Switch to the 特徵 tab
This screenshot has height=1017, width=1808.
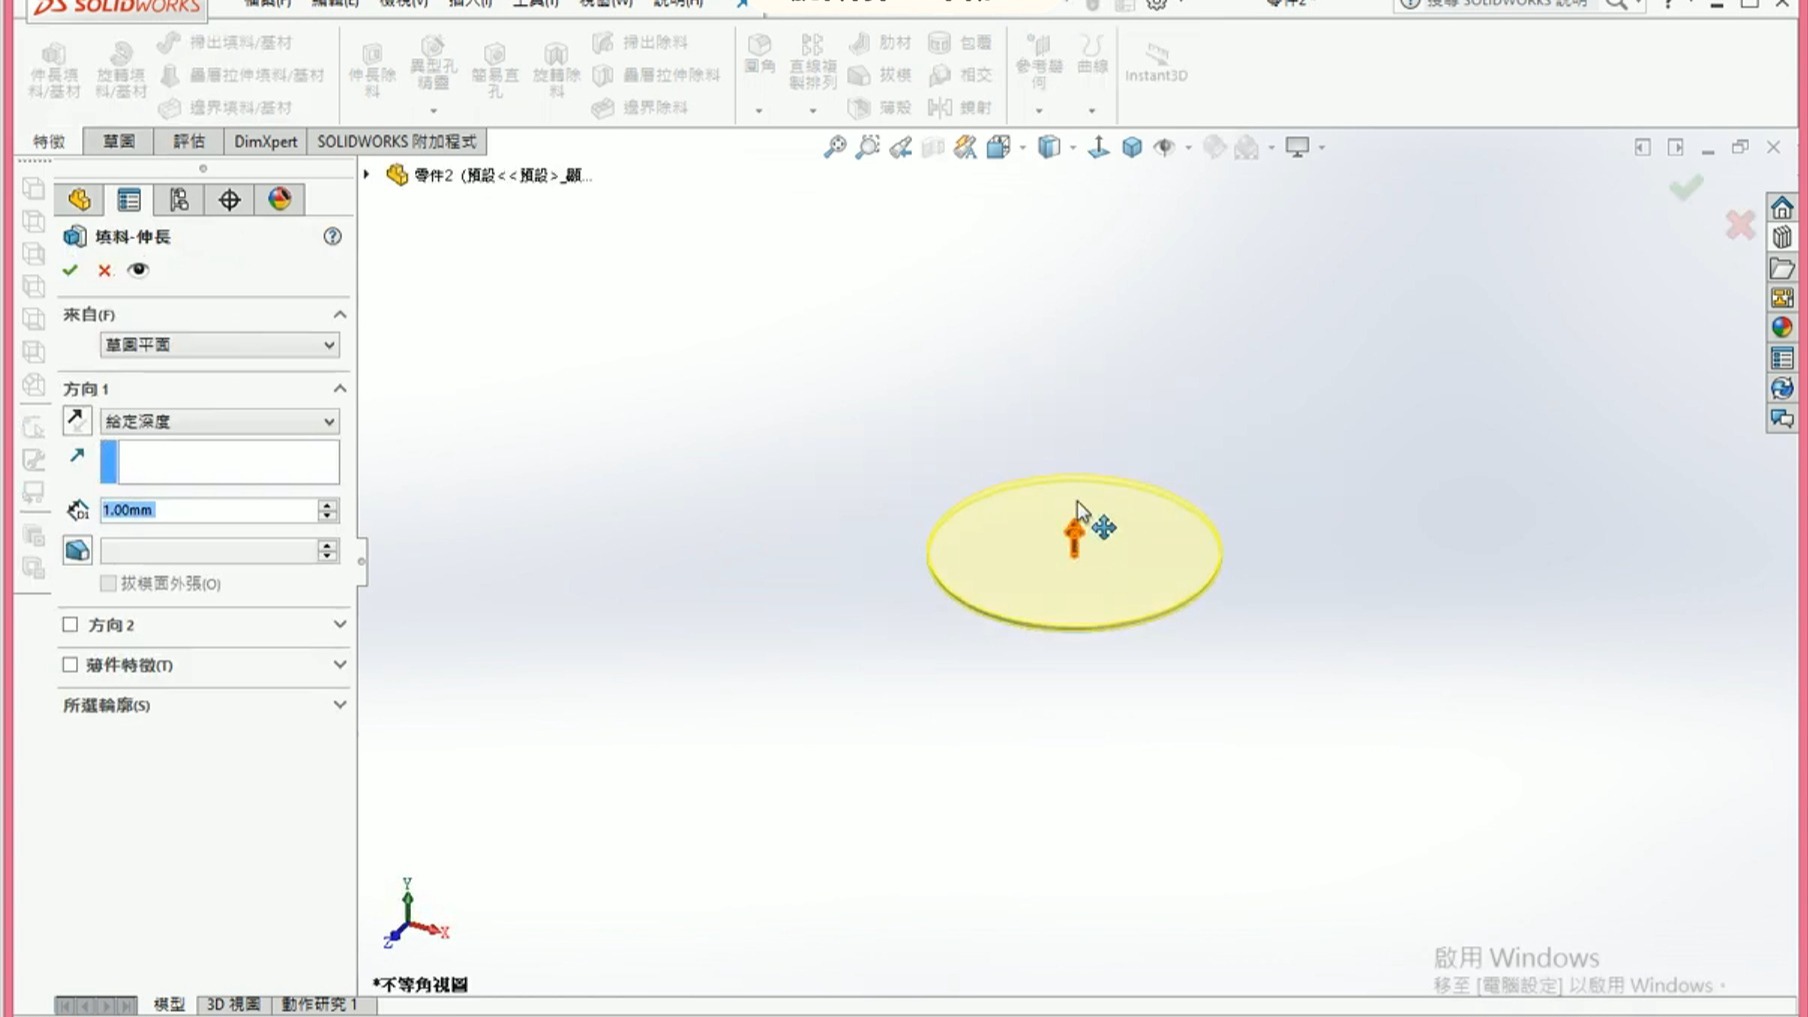49,142
